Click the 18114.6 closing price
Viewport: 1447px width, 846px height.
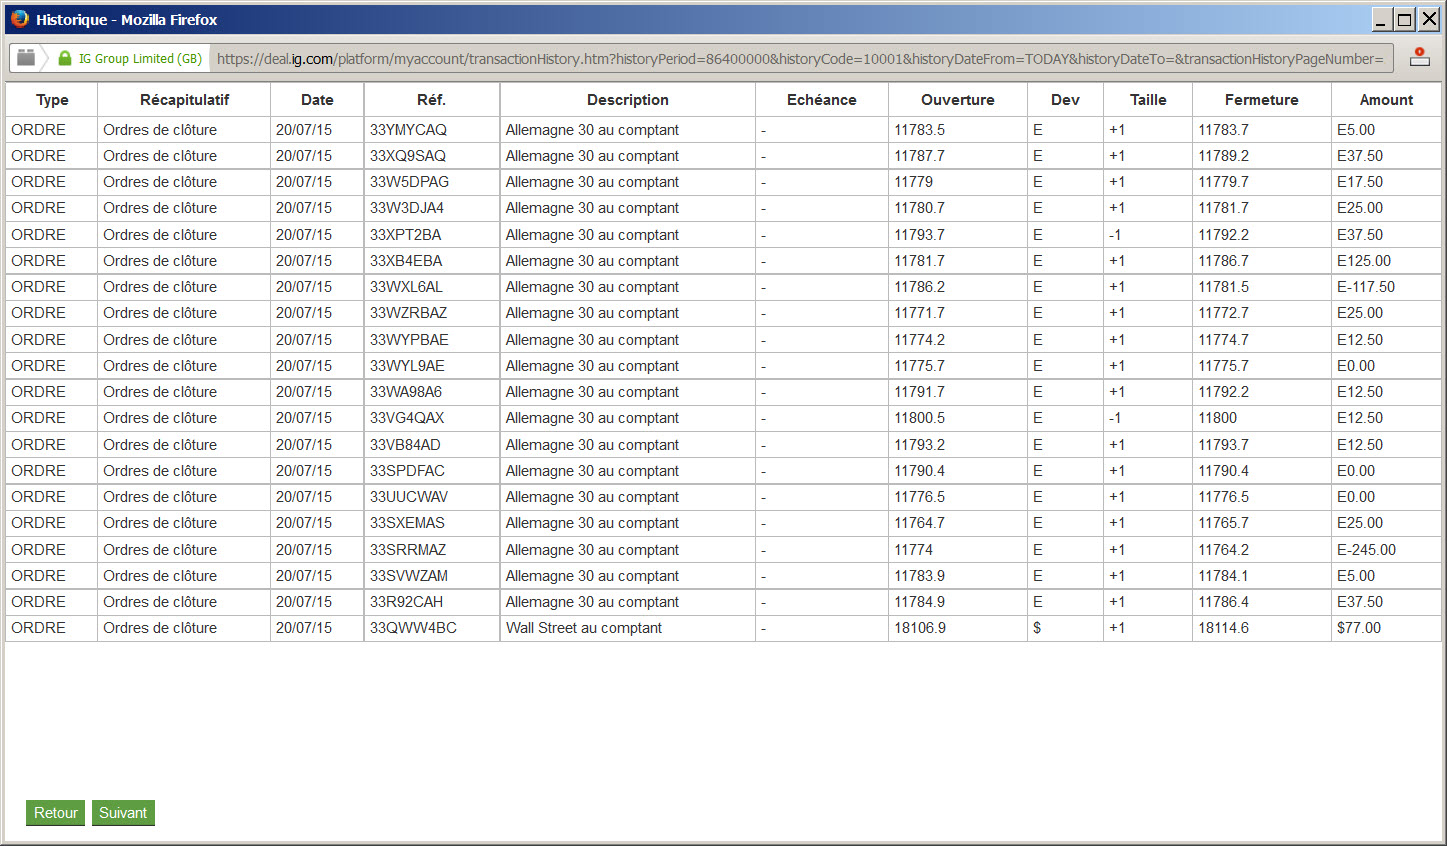pyautogui.click(x=1224, y=628)
